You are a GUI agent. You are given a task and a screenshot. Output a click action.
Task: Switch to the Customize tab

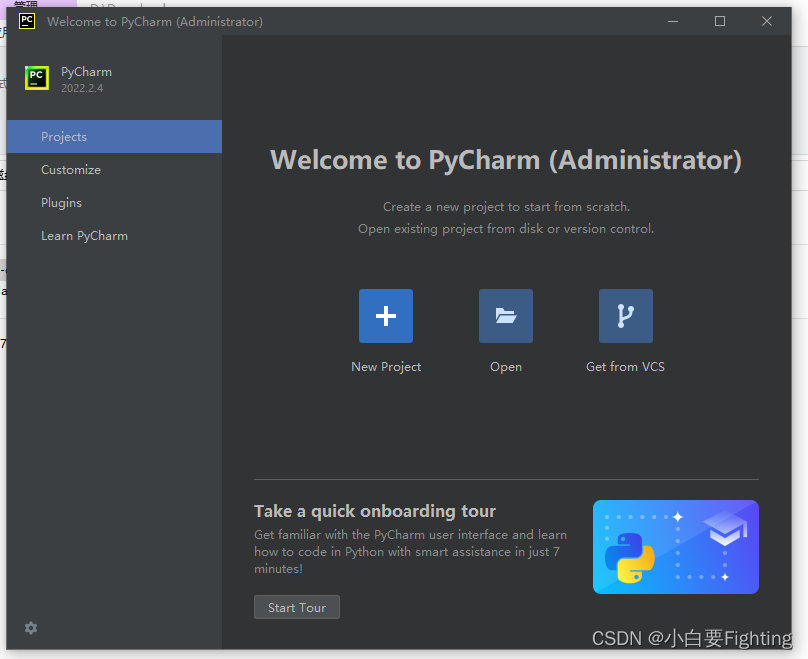(x=114, y=170)
